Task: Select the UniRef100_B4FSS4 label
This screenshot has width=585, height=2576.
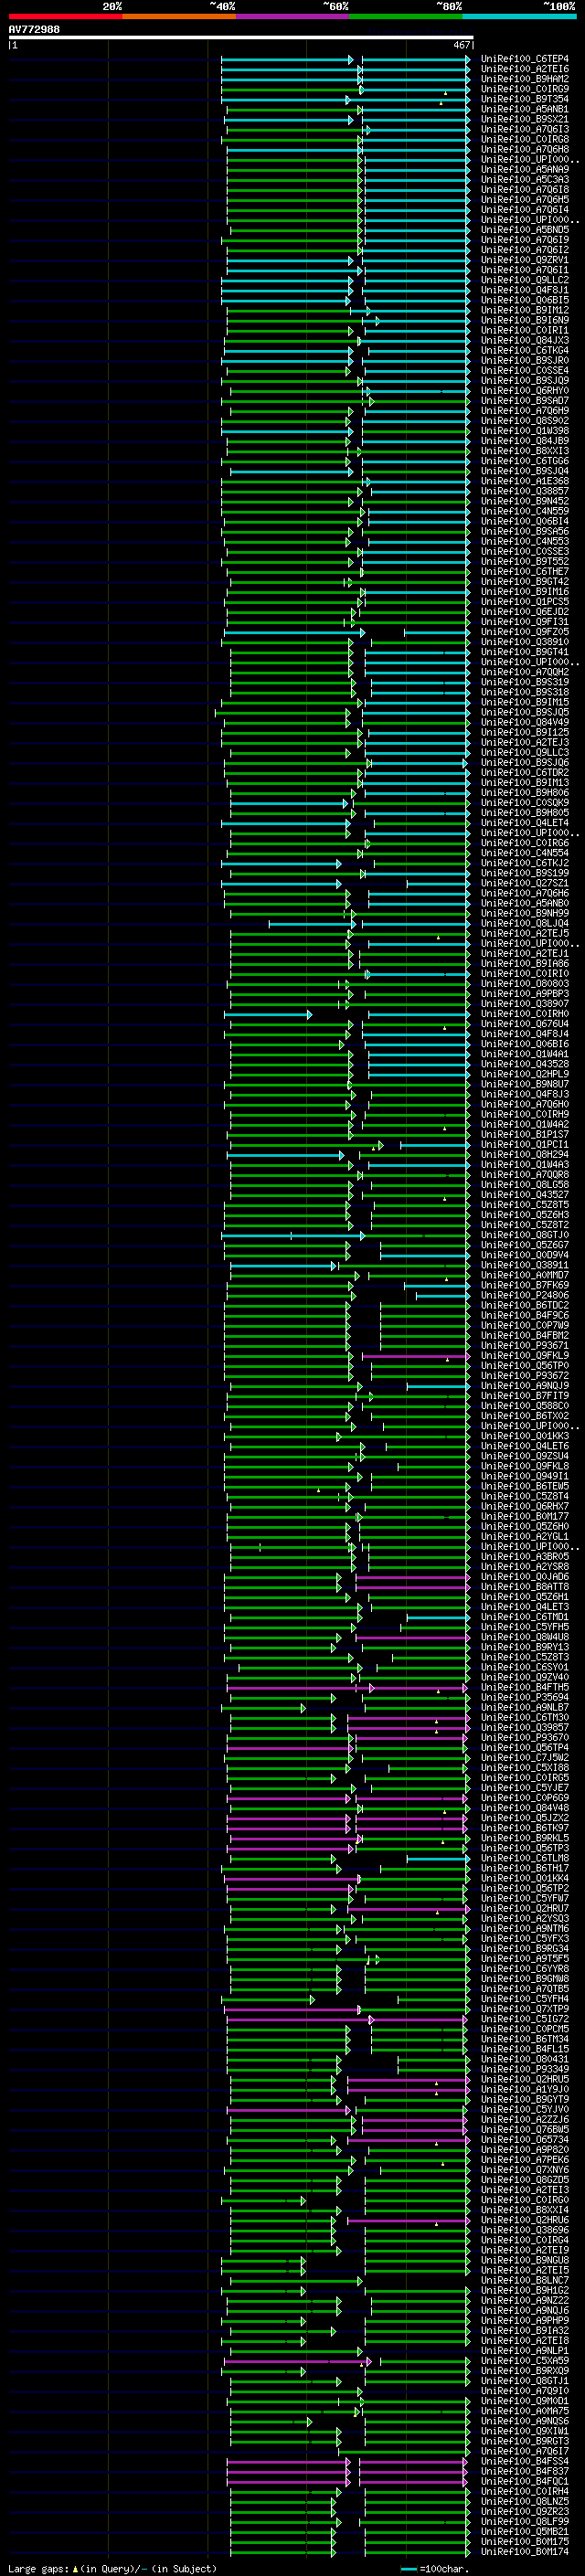Action: click(525, 2462)
